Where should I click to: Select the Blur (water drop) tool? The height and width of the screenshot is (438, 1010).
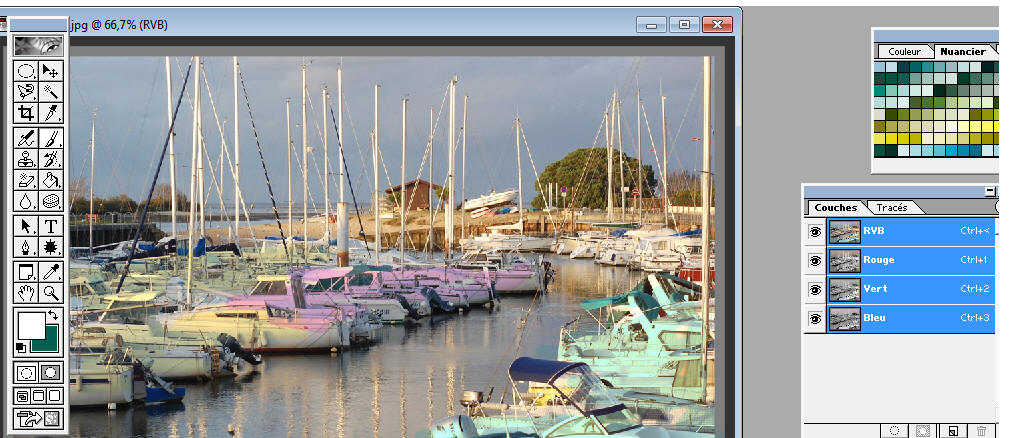[x=26, y=200]
